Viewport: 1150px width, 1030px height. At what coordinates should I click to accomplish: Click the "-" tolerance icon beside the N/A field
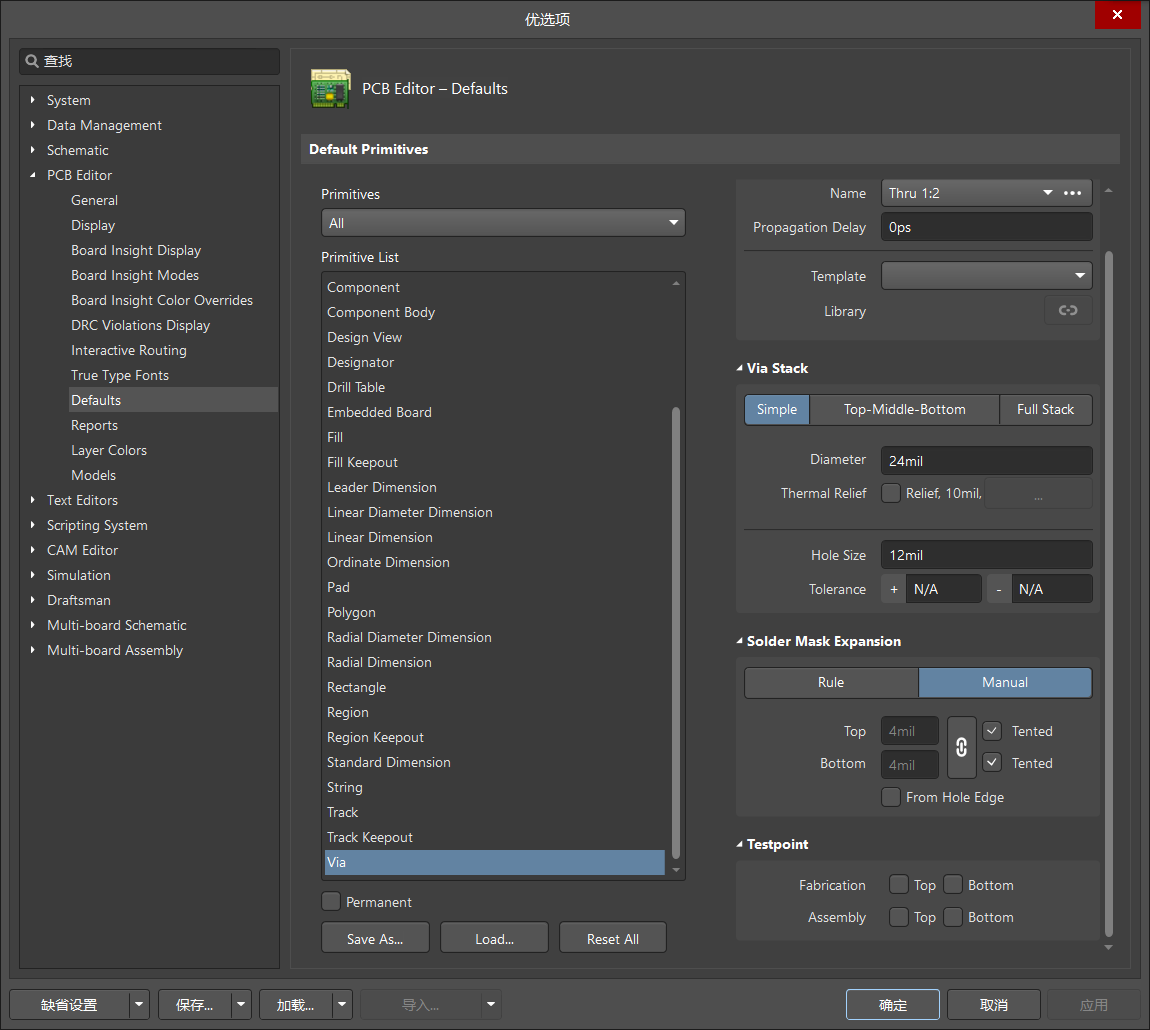pyautogui.click(x=998, y=588)
